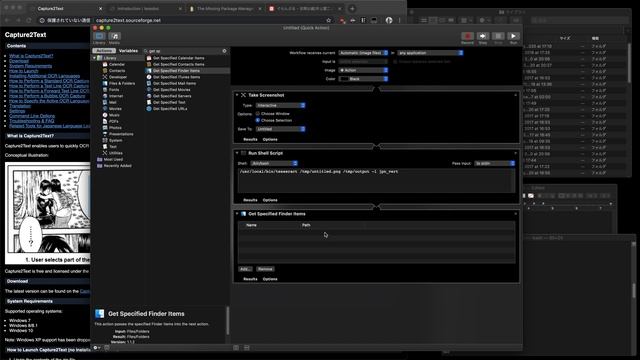The height and width of the screenshot is (360, 640).
Task: Select the Contacts library category
Action: pyautogui.click(x=116, y=71)
